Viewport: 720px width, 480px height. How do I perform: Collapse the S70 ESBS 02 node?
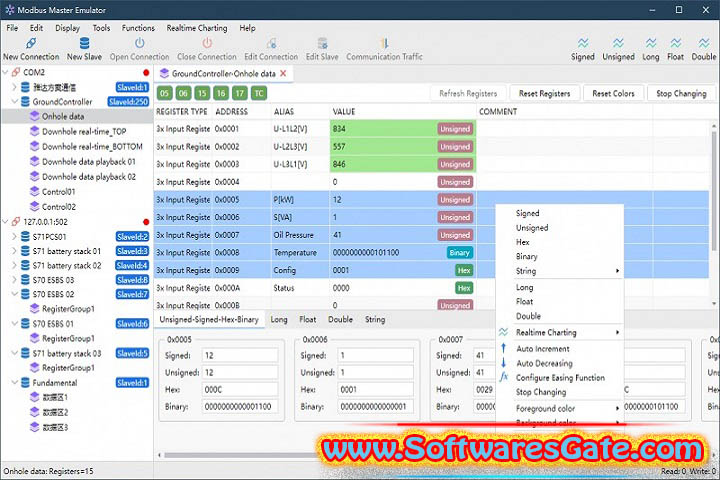[x=15, y=294]
